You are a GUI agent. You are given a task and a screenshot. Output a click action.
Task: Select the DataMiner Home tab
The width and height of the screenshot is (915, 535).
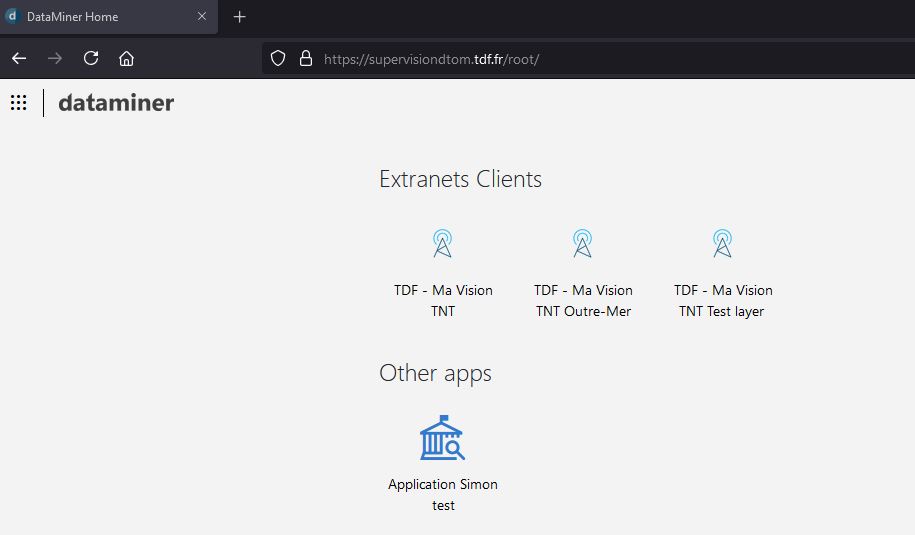click(109, 17)
